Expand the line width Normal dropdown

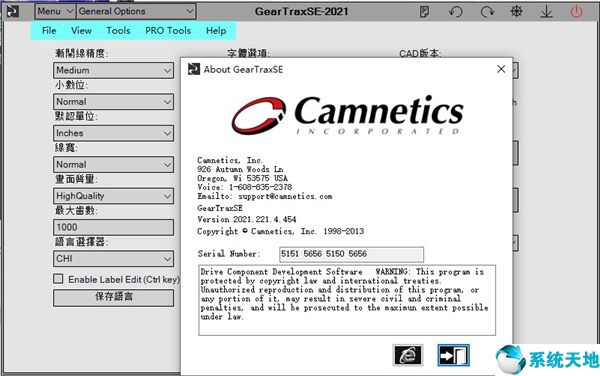click(x=113, y=164)
